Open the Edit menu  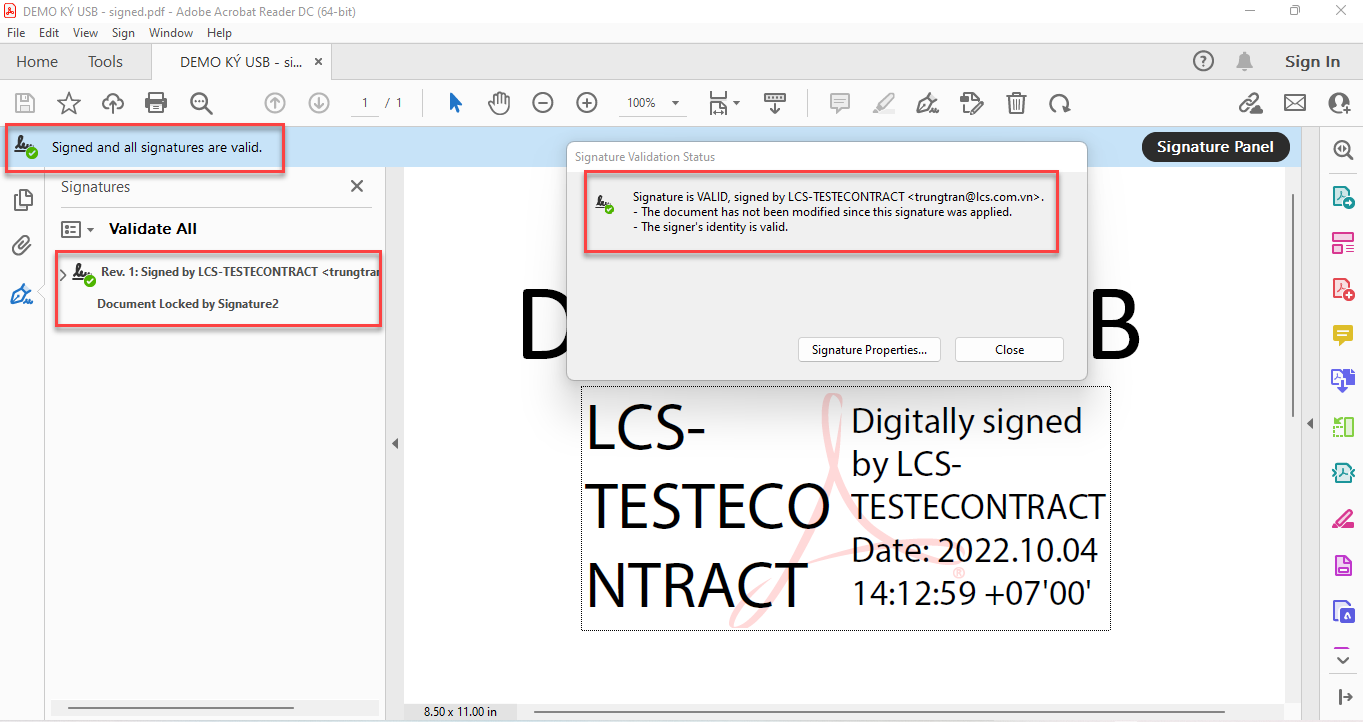pyautogui.click(x=49, y=33)
